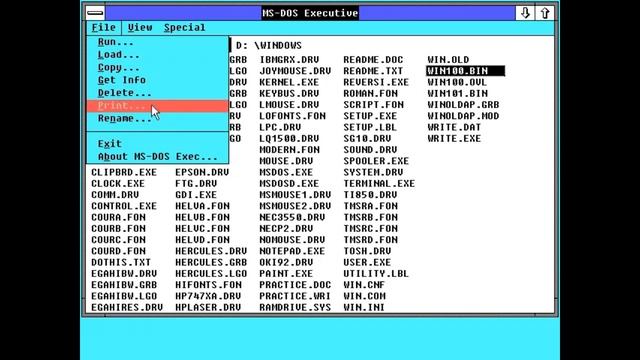
Task: Select the WIN.CNF file
Action: [x=364, y=285]
